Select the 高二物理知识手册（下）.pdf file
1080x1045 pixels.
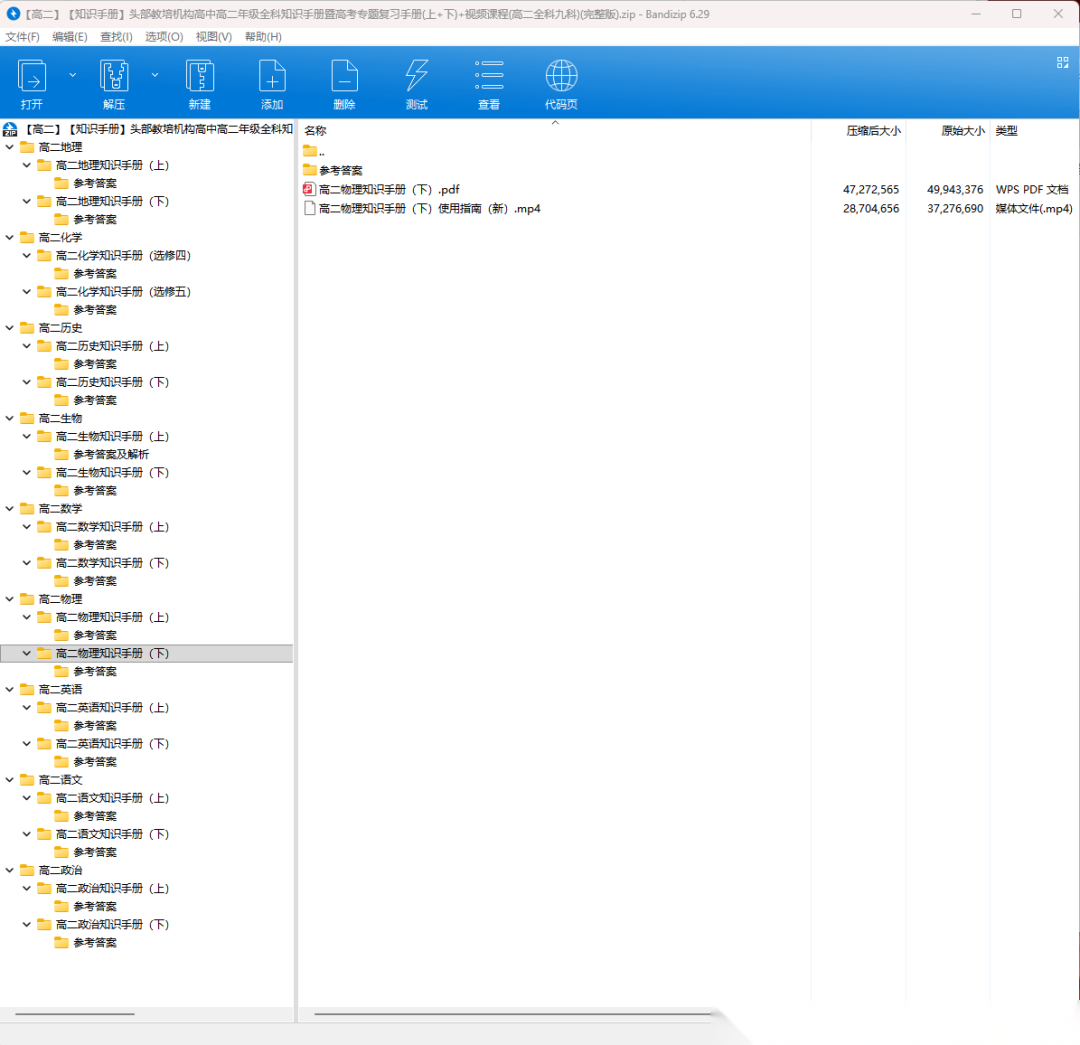coord(389,189)
